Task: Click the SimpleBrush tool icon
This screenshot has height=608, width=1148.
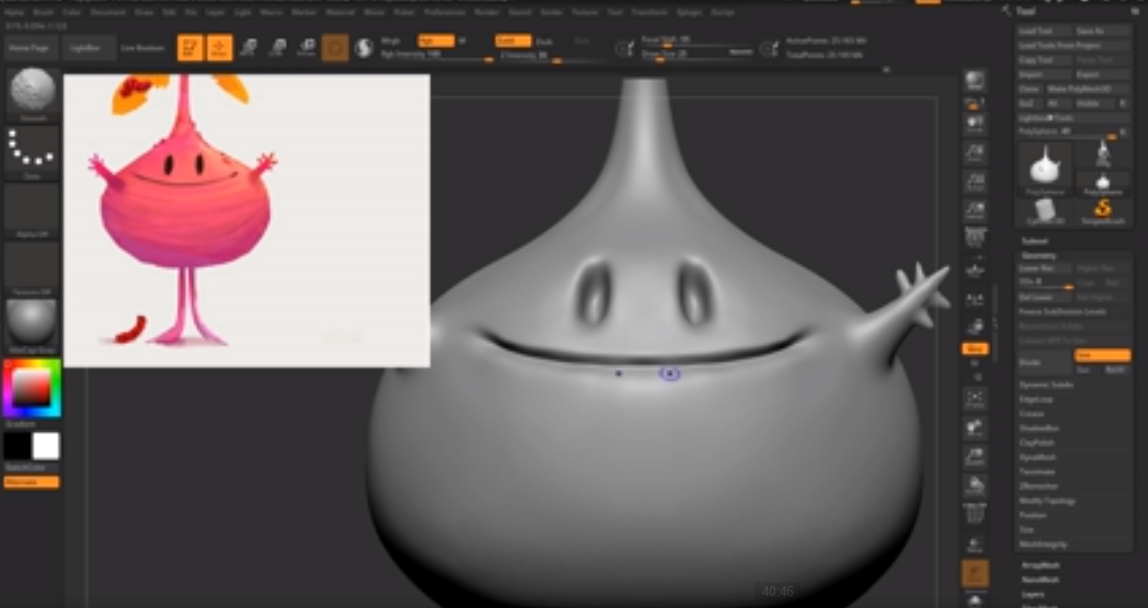Action: tap(1102, 210)
